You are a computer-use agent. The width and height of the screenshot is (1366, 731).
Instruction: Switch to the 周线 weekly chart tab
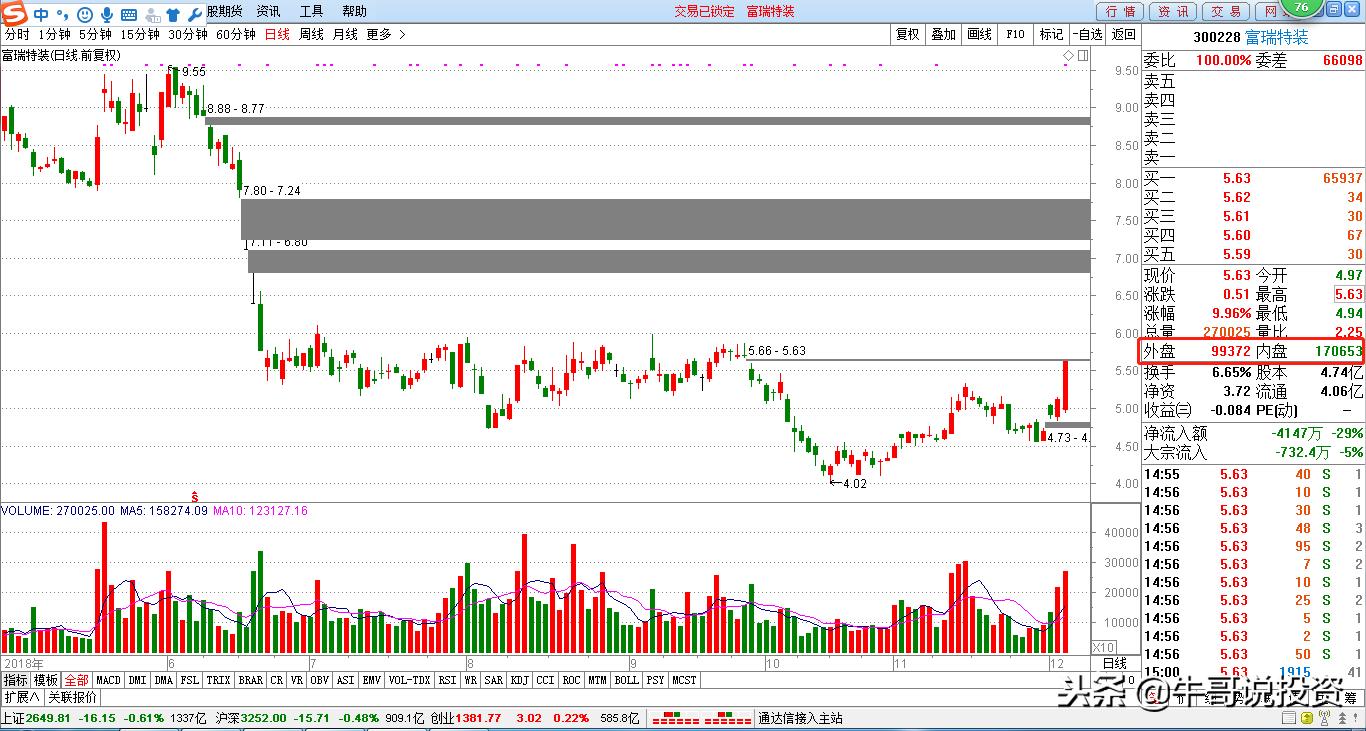[x=313, y=33]
